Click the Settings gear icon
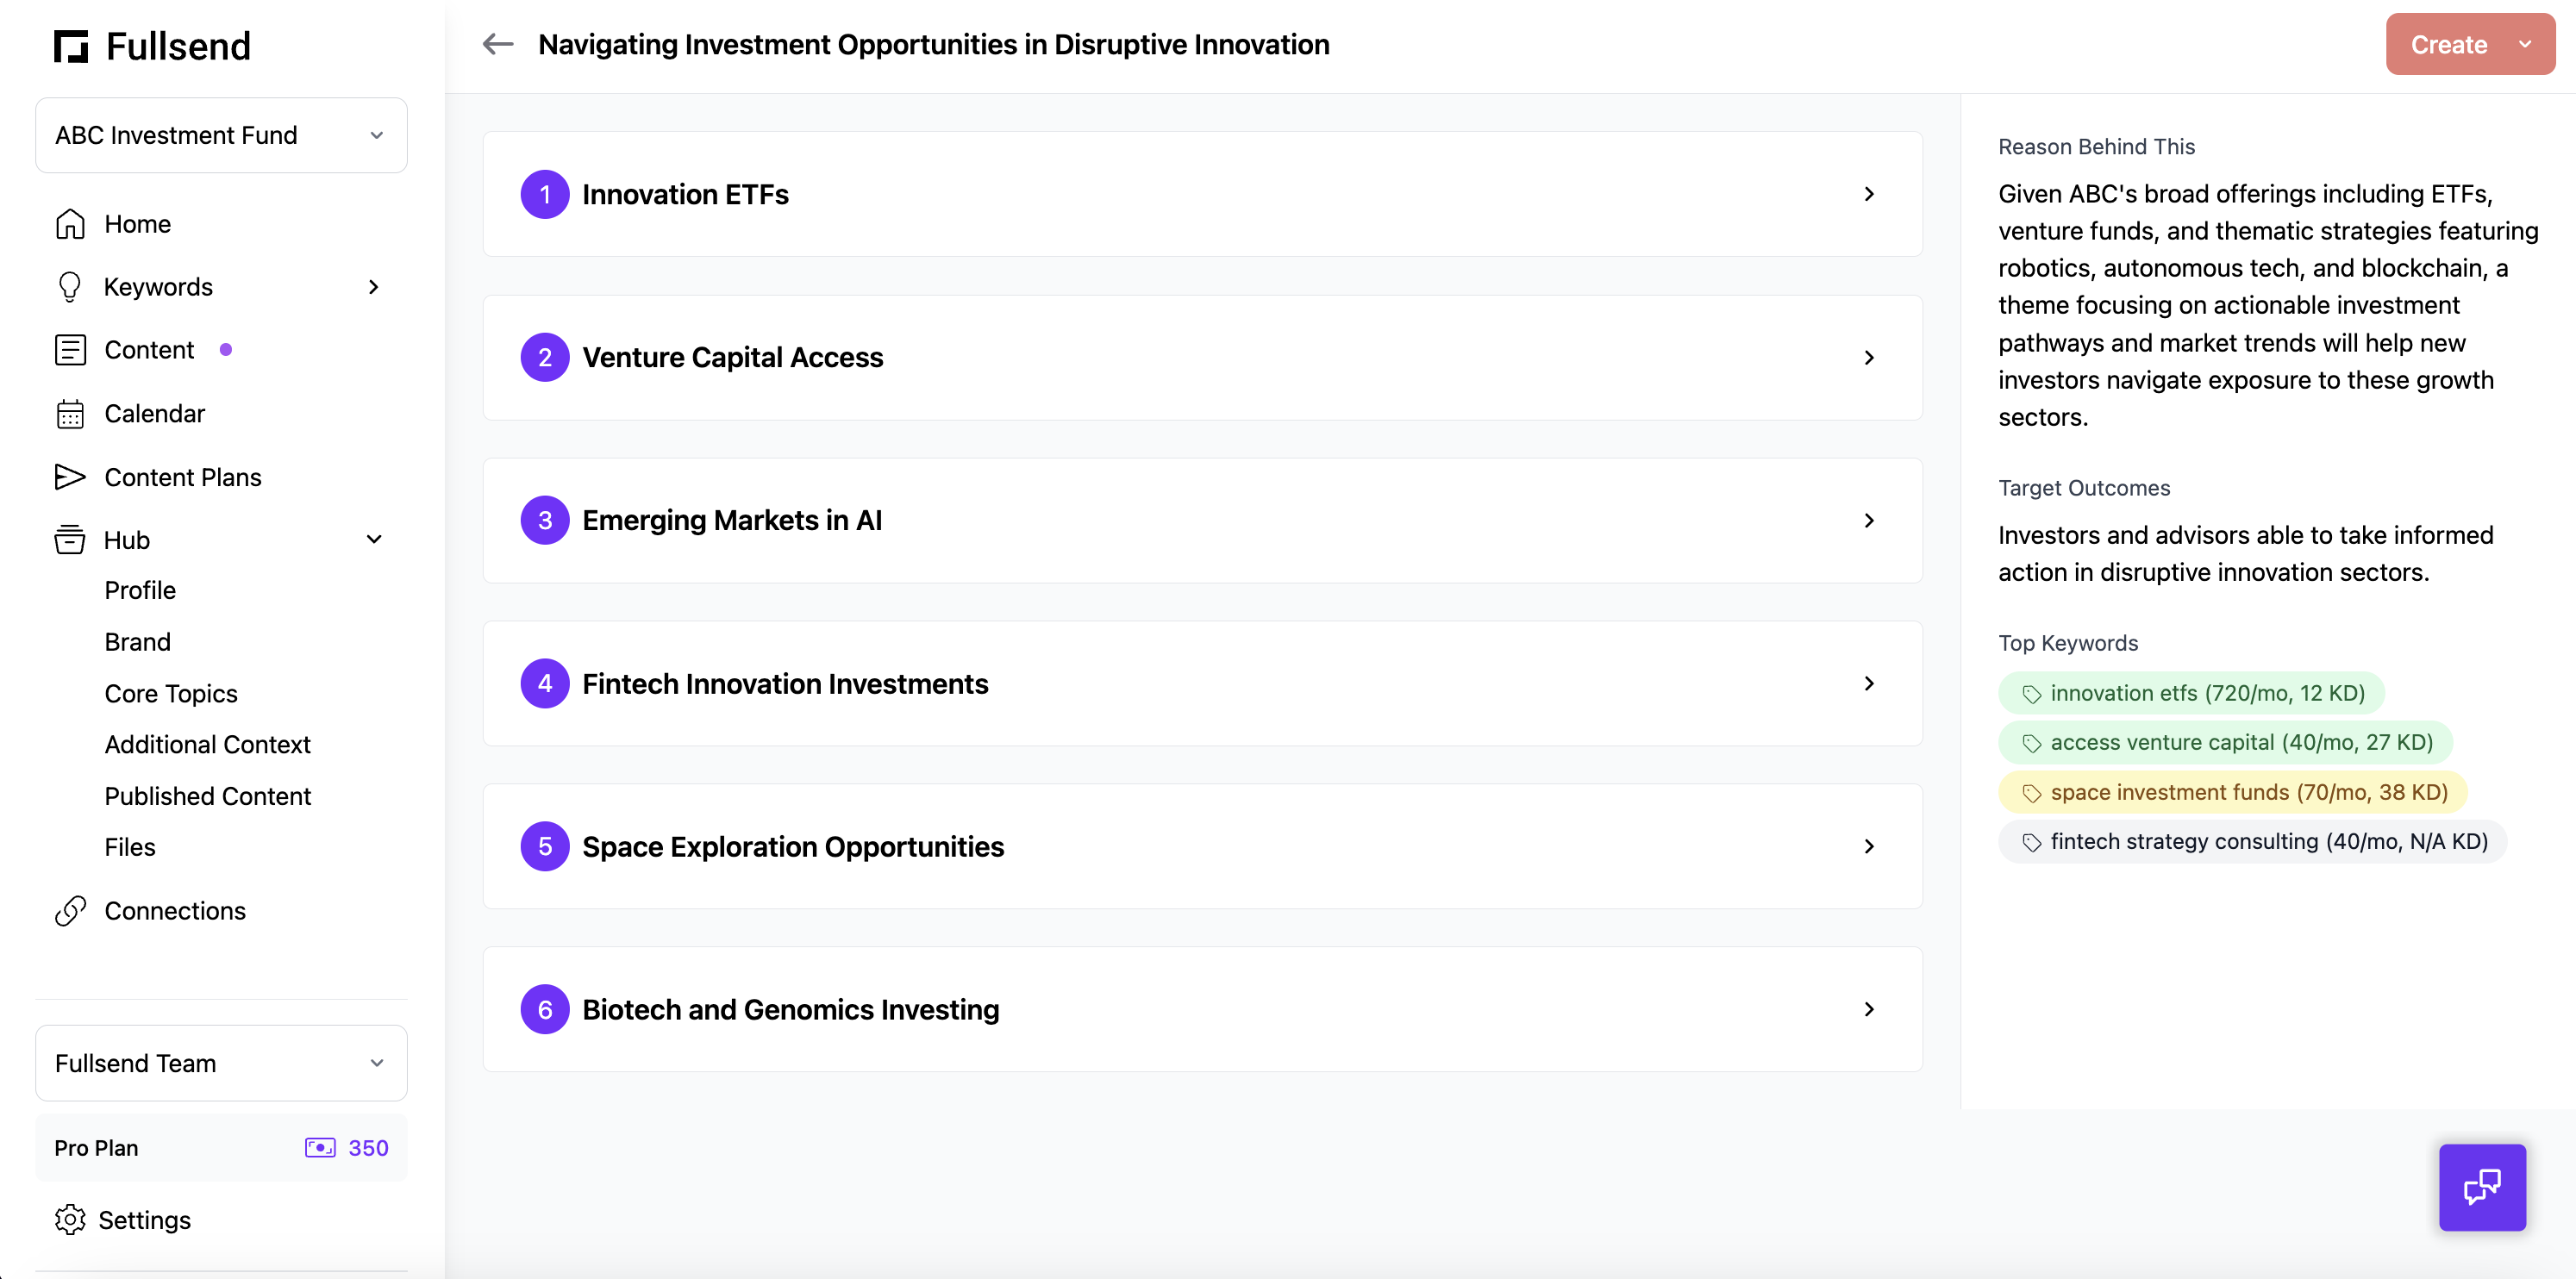Image resolution: width=2576 pixels, height=1279 pixels. pos(70,1220)
